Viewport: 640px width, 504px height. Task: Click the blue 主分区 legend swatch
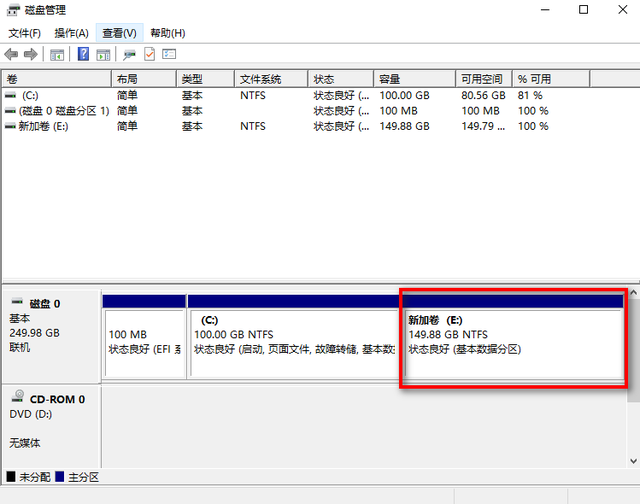coord(60,477)
